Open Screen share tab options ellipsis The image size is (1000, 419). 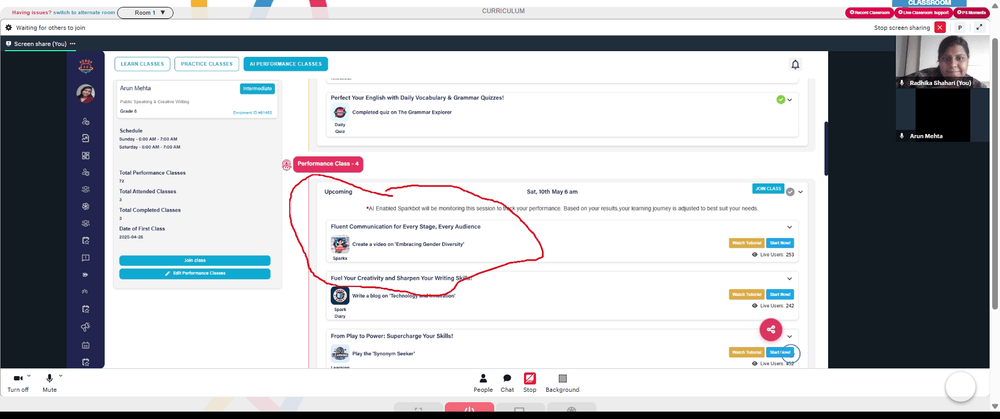(72, 43)
